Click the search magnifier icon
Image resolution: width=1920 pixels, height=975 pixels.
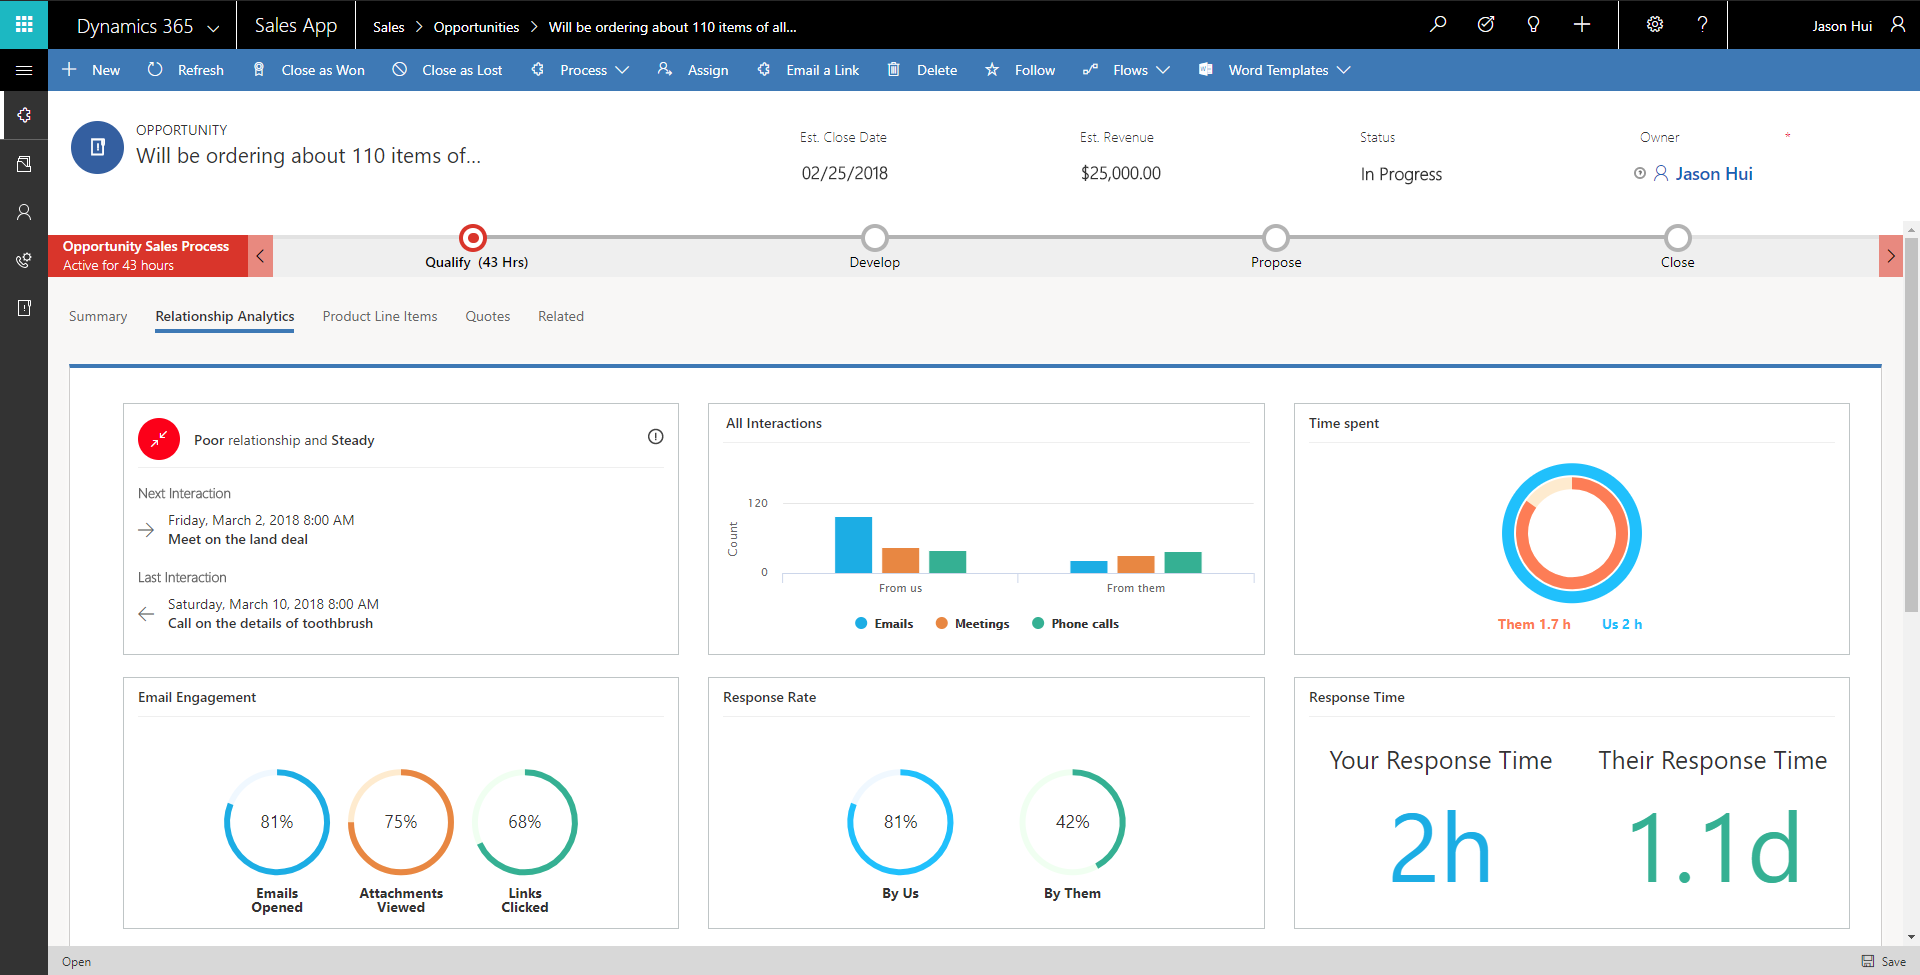1438,24
